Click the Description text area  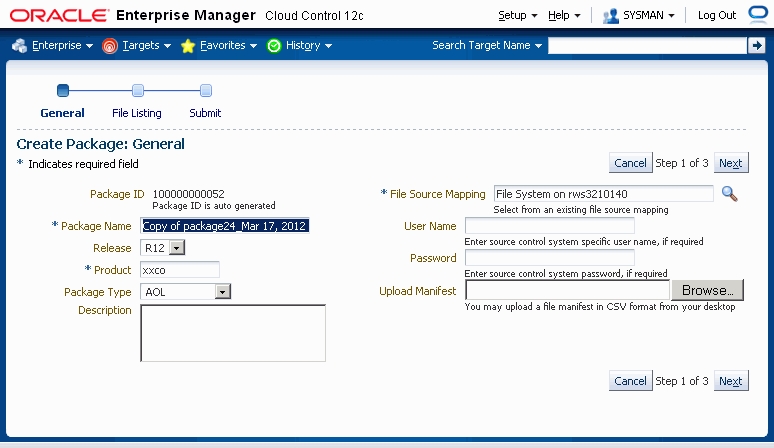(233, 333)
